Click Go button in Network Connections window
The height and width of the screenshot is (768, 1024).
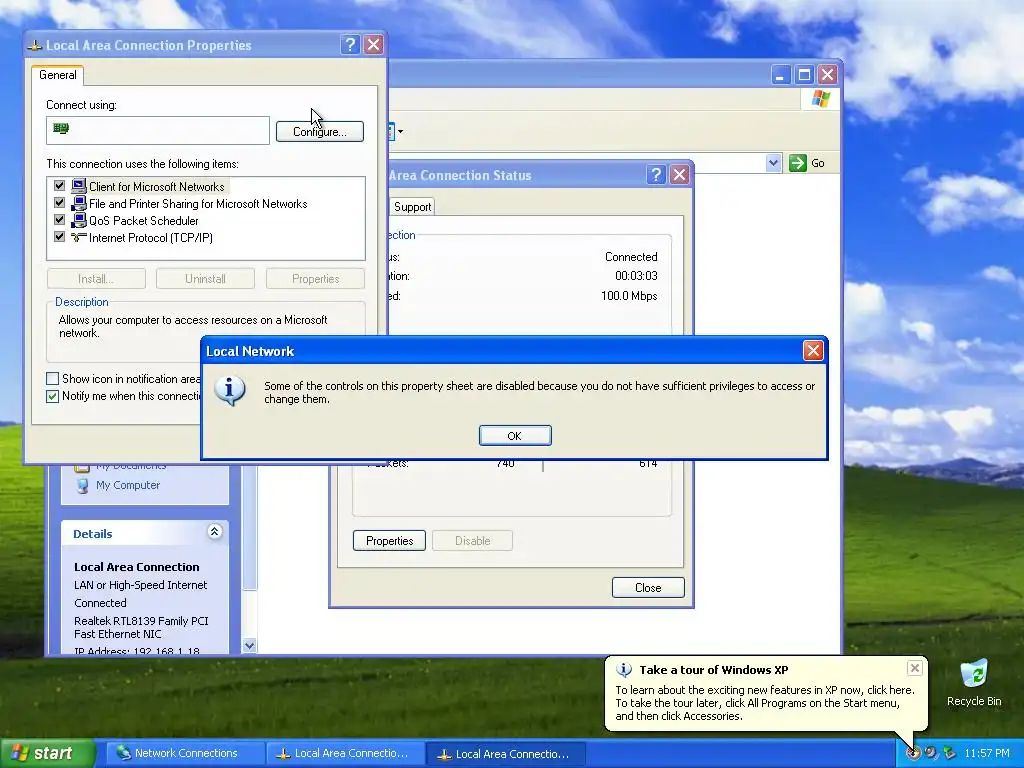point(807,163)
